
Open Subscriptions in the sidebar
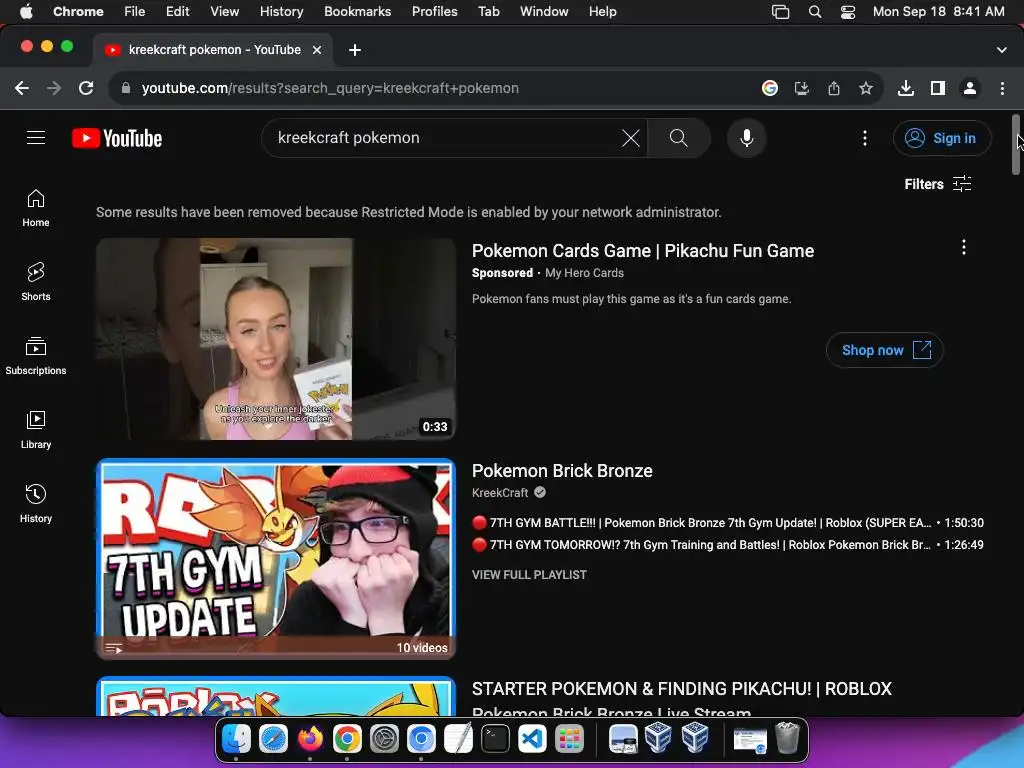click(x=36, y=355)
